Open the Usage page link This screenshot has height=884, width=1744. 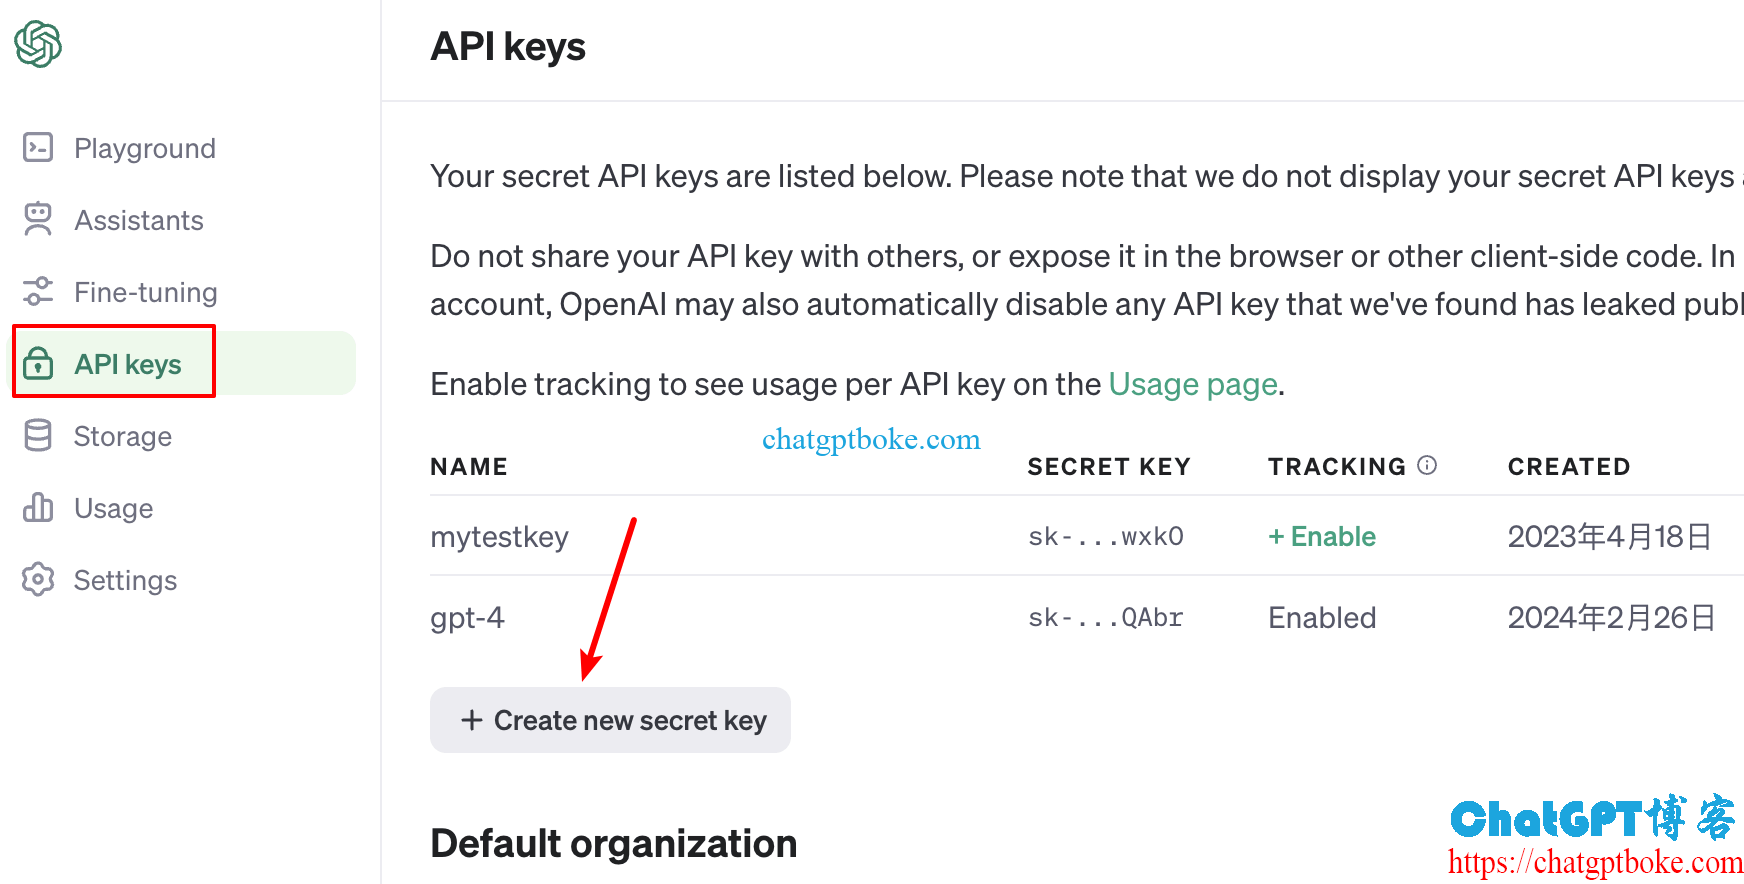tap(1192, 383)
